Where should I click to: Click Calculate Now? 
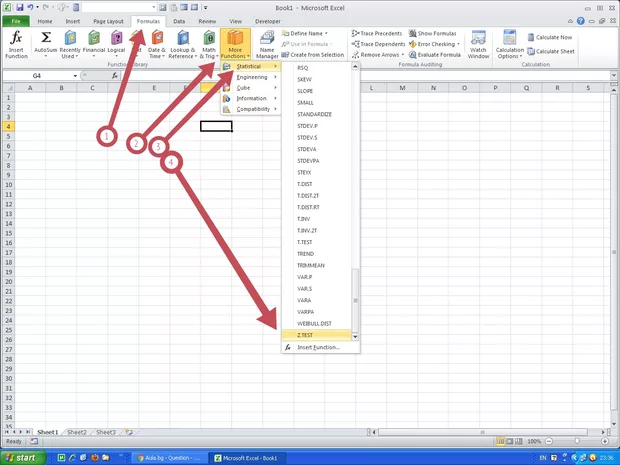coord(550,37)
